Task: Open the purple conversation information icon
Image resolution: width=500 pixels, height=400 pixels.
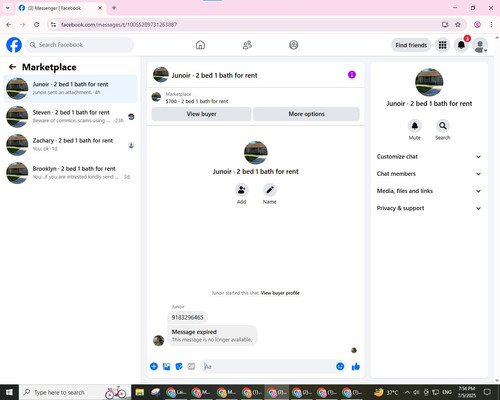Action: (x=352, y=75)
